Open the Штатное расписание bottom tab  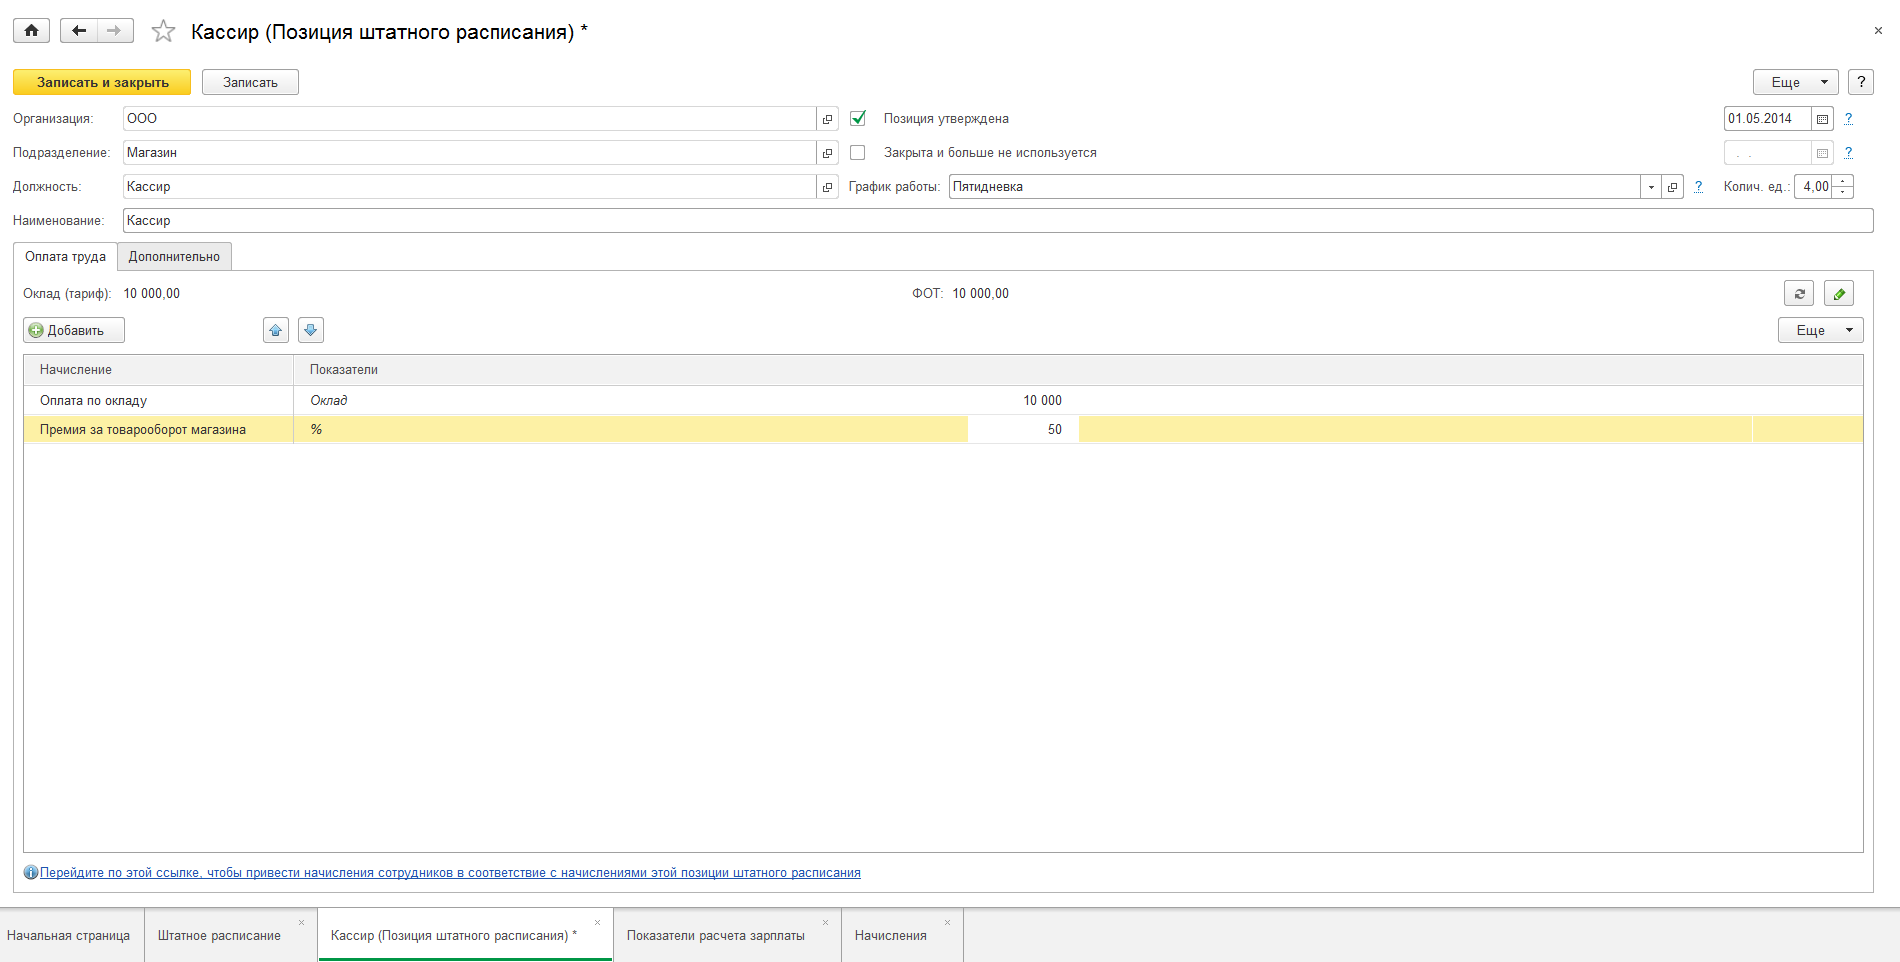(x=219, y=935)
